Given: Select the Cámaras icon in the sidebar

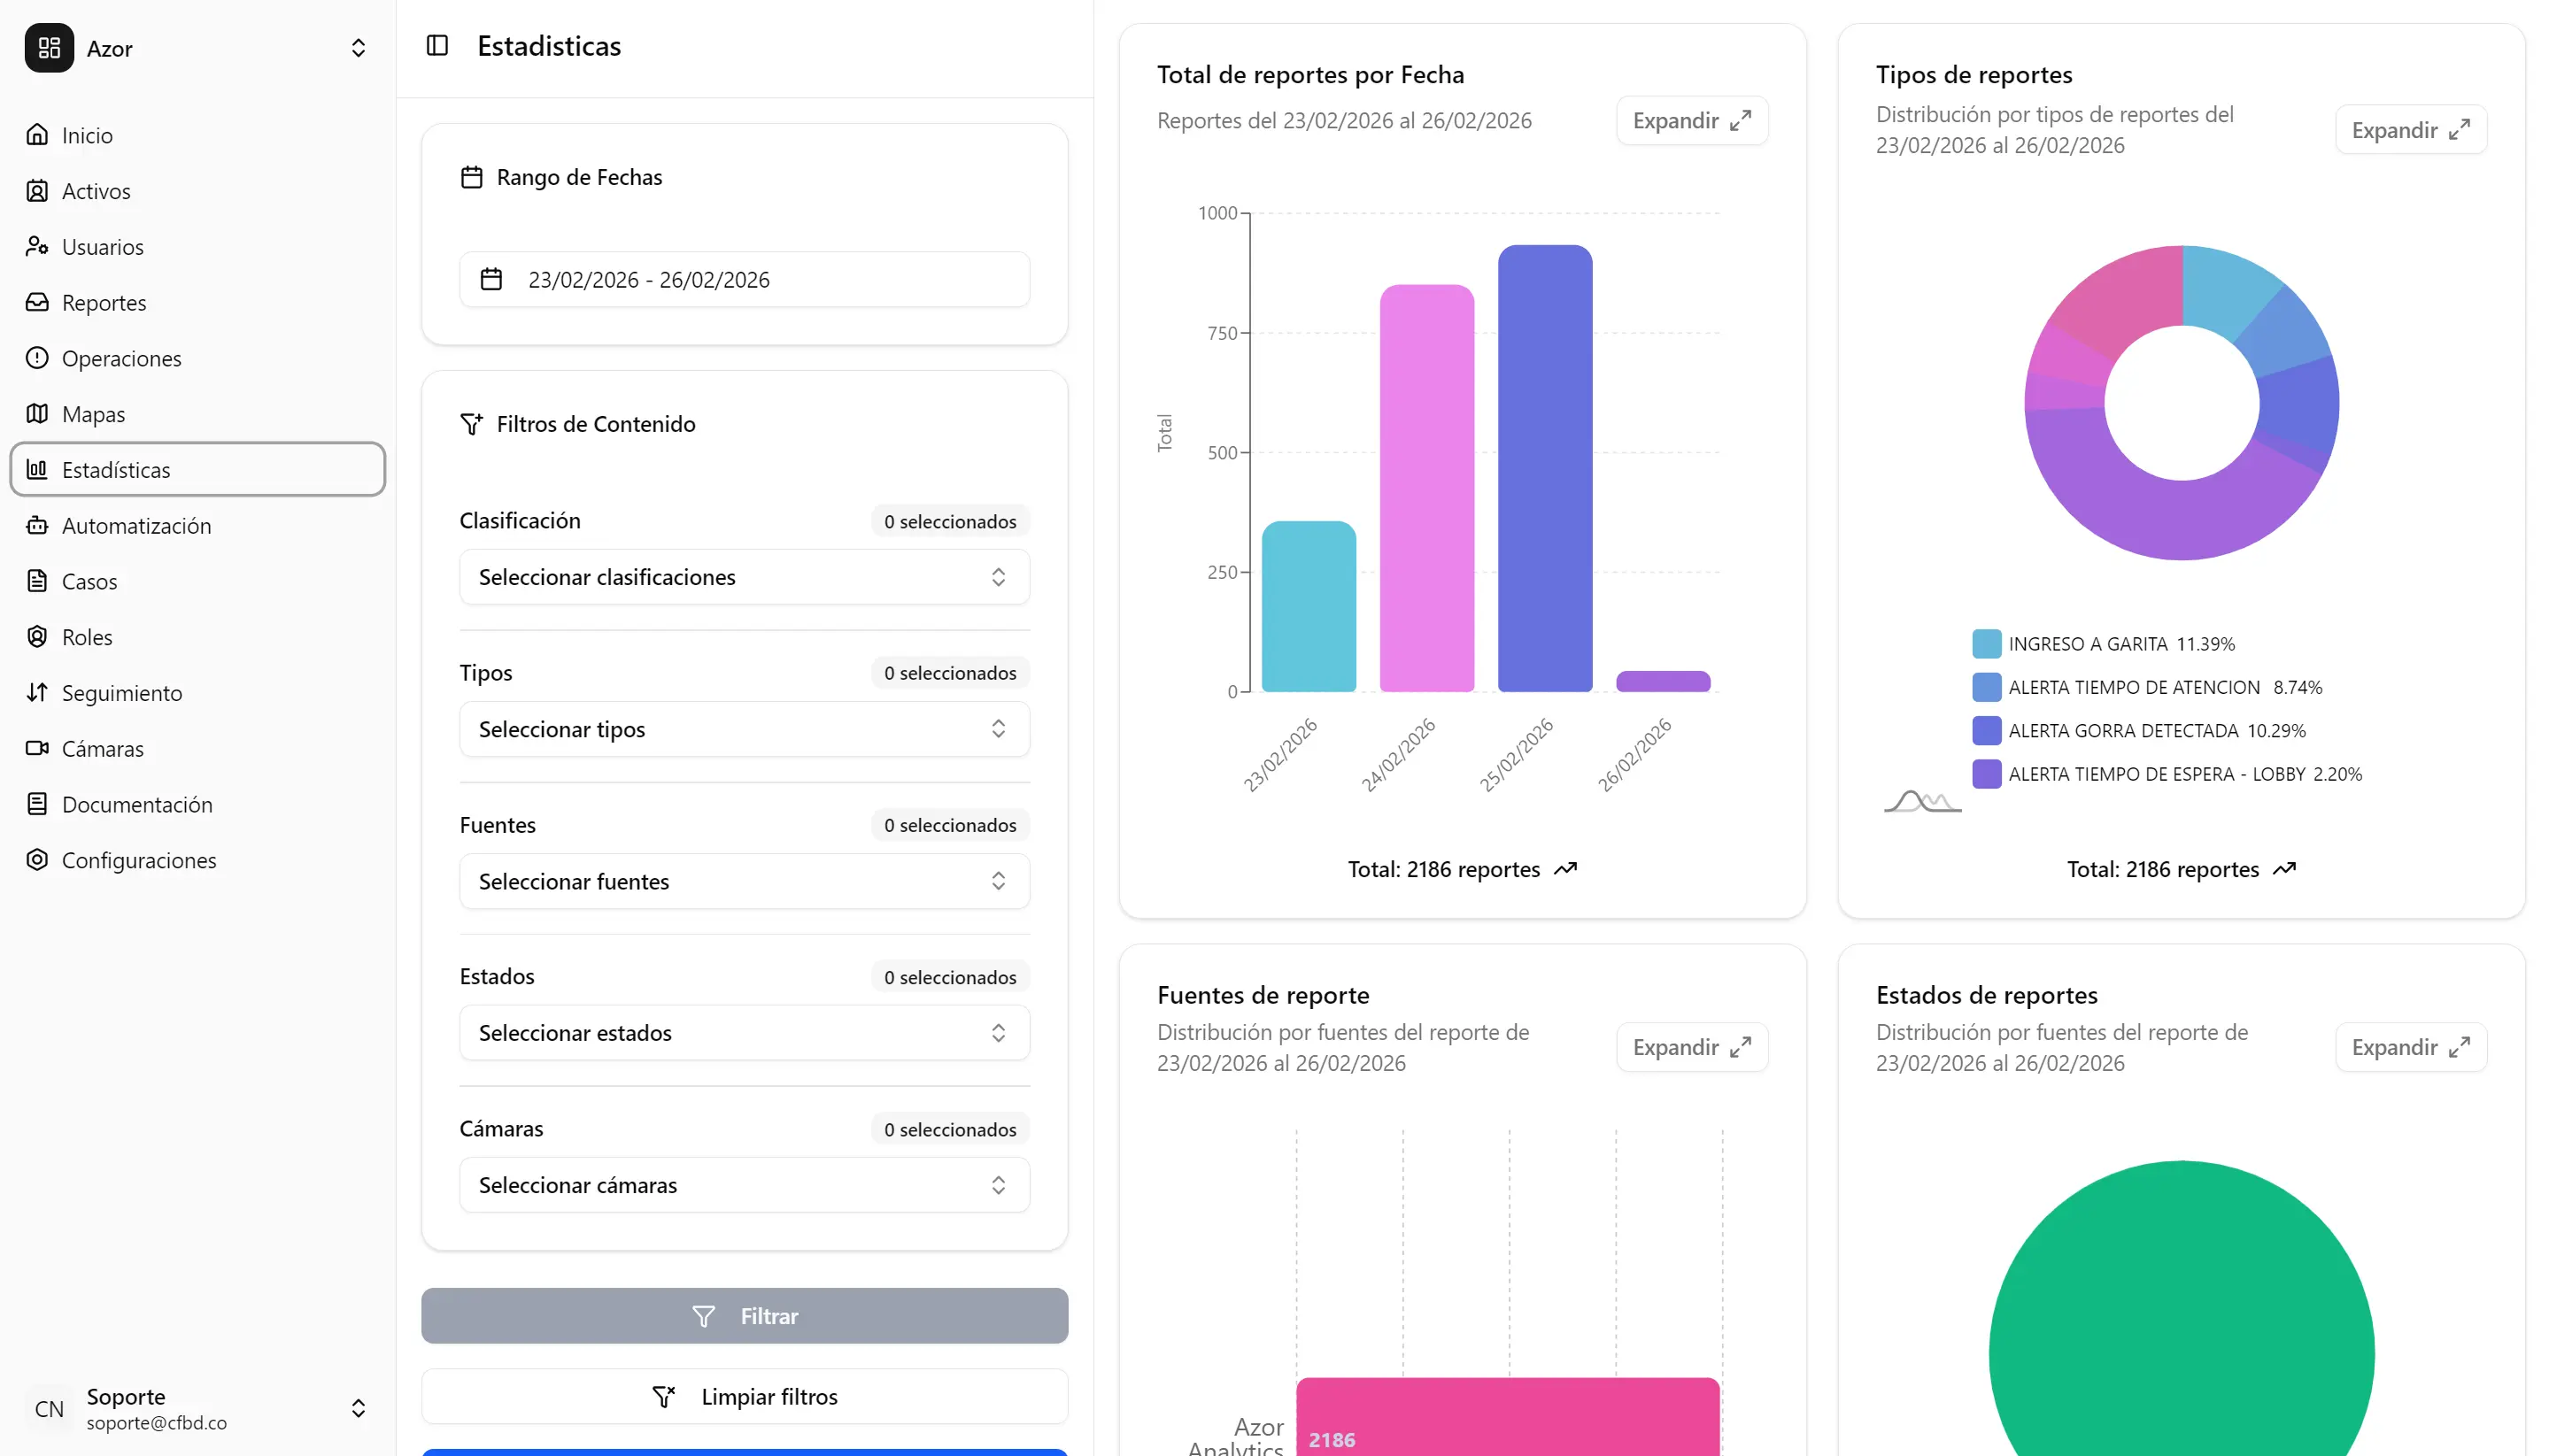Looking at the screenshot, I should pos(37,748).
